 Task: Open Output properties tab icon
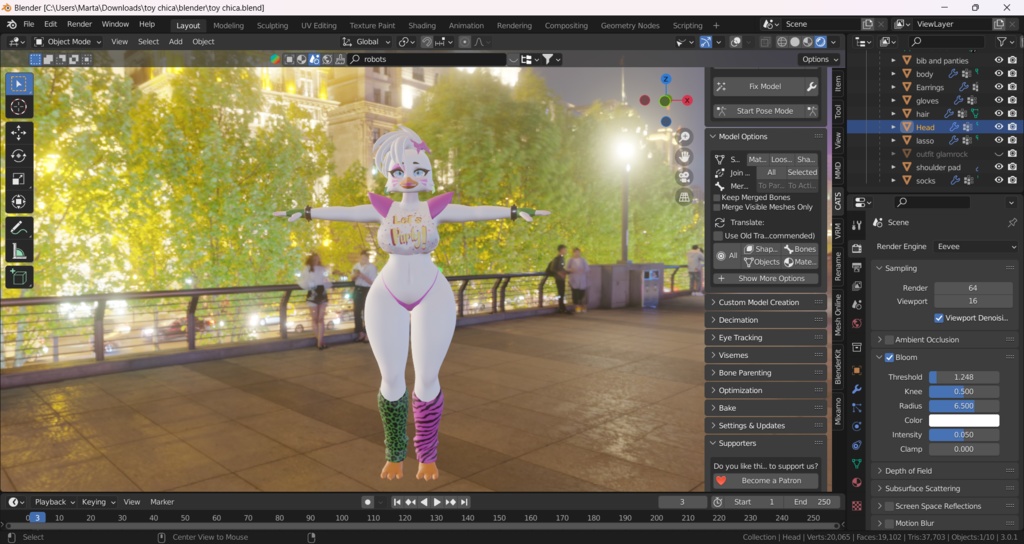(857, 268)
